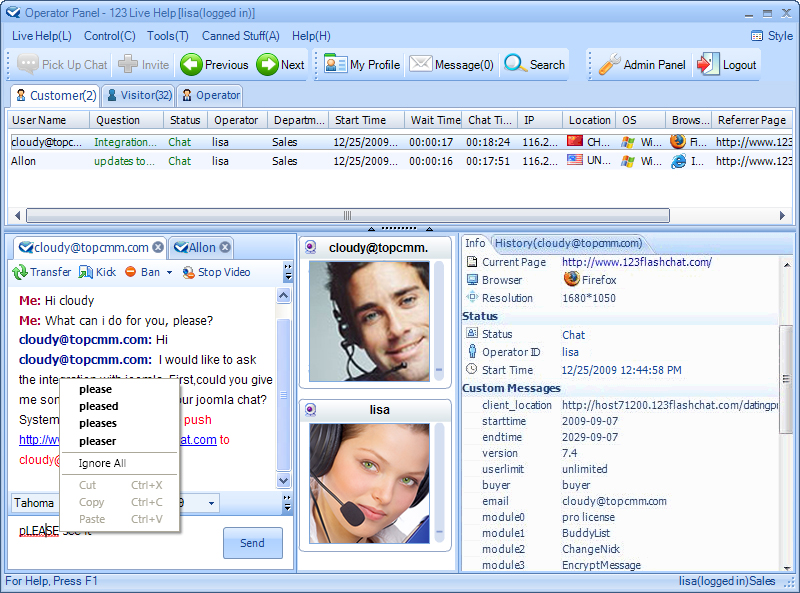
Task: Go to Next chat with green arrow
Action: tap(281, 65)
